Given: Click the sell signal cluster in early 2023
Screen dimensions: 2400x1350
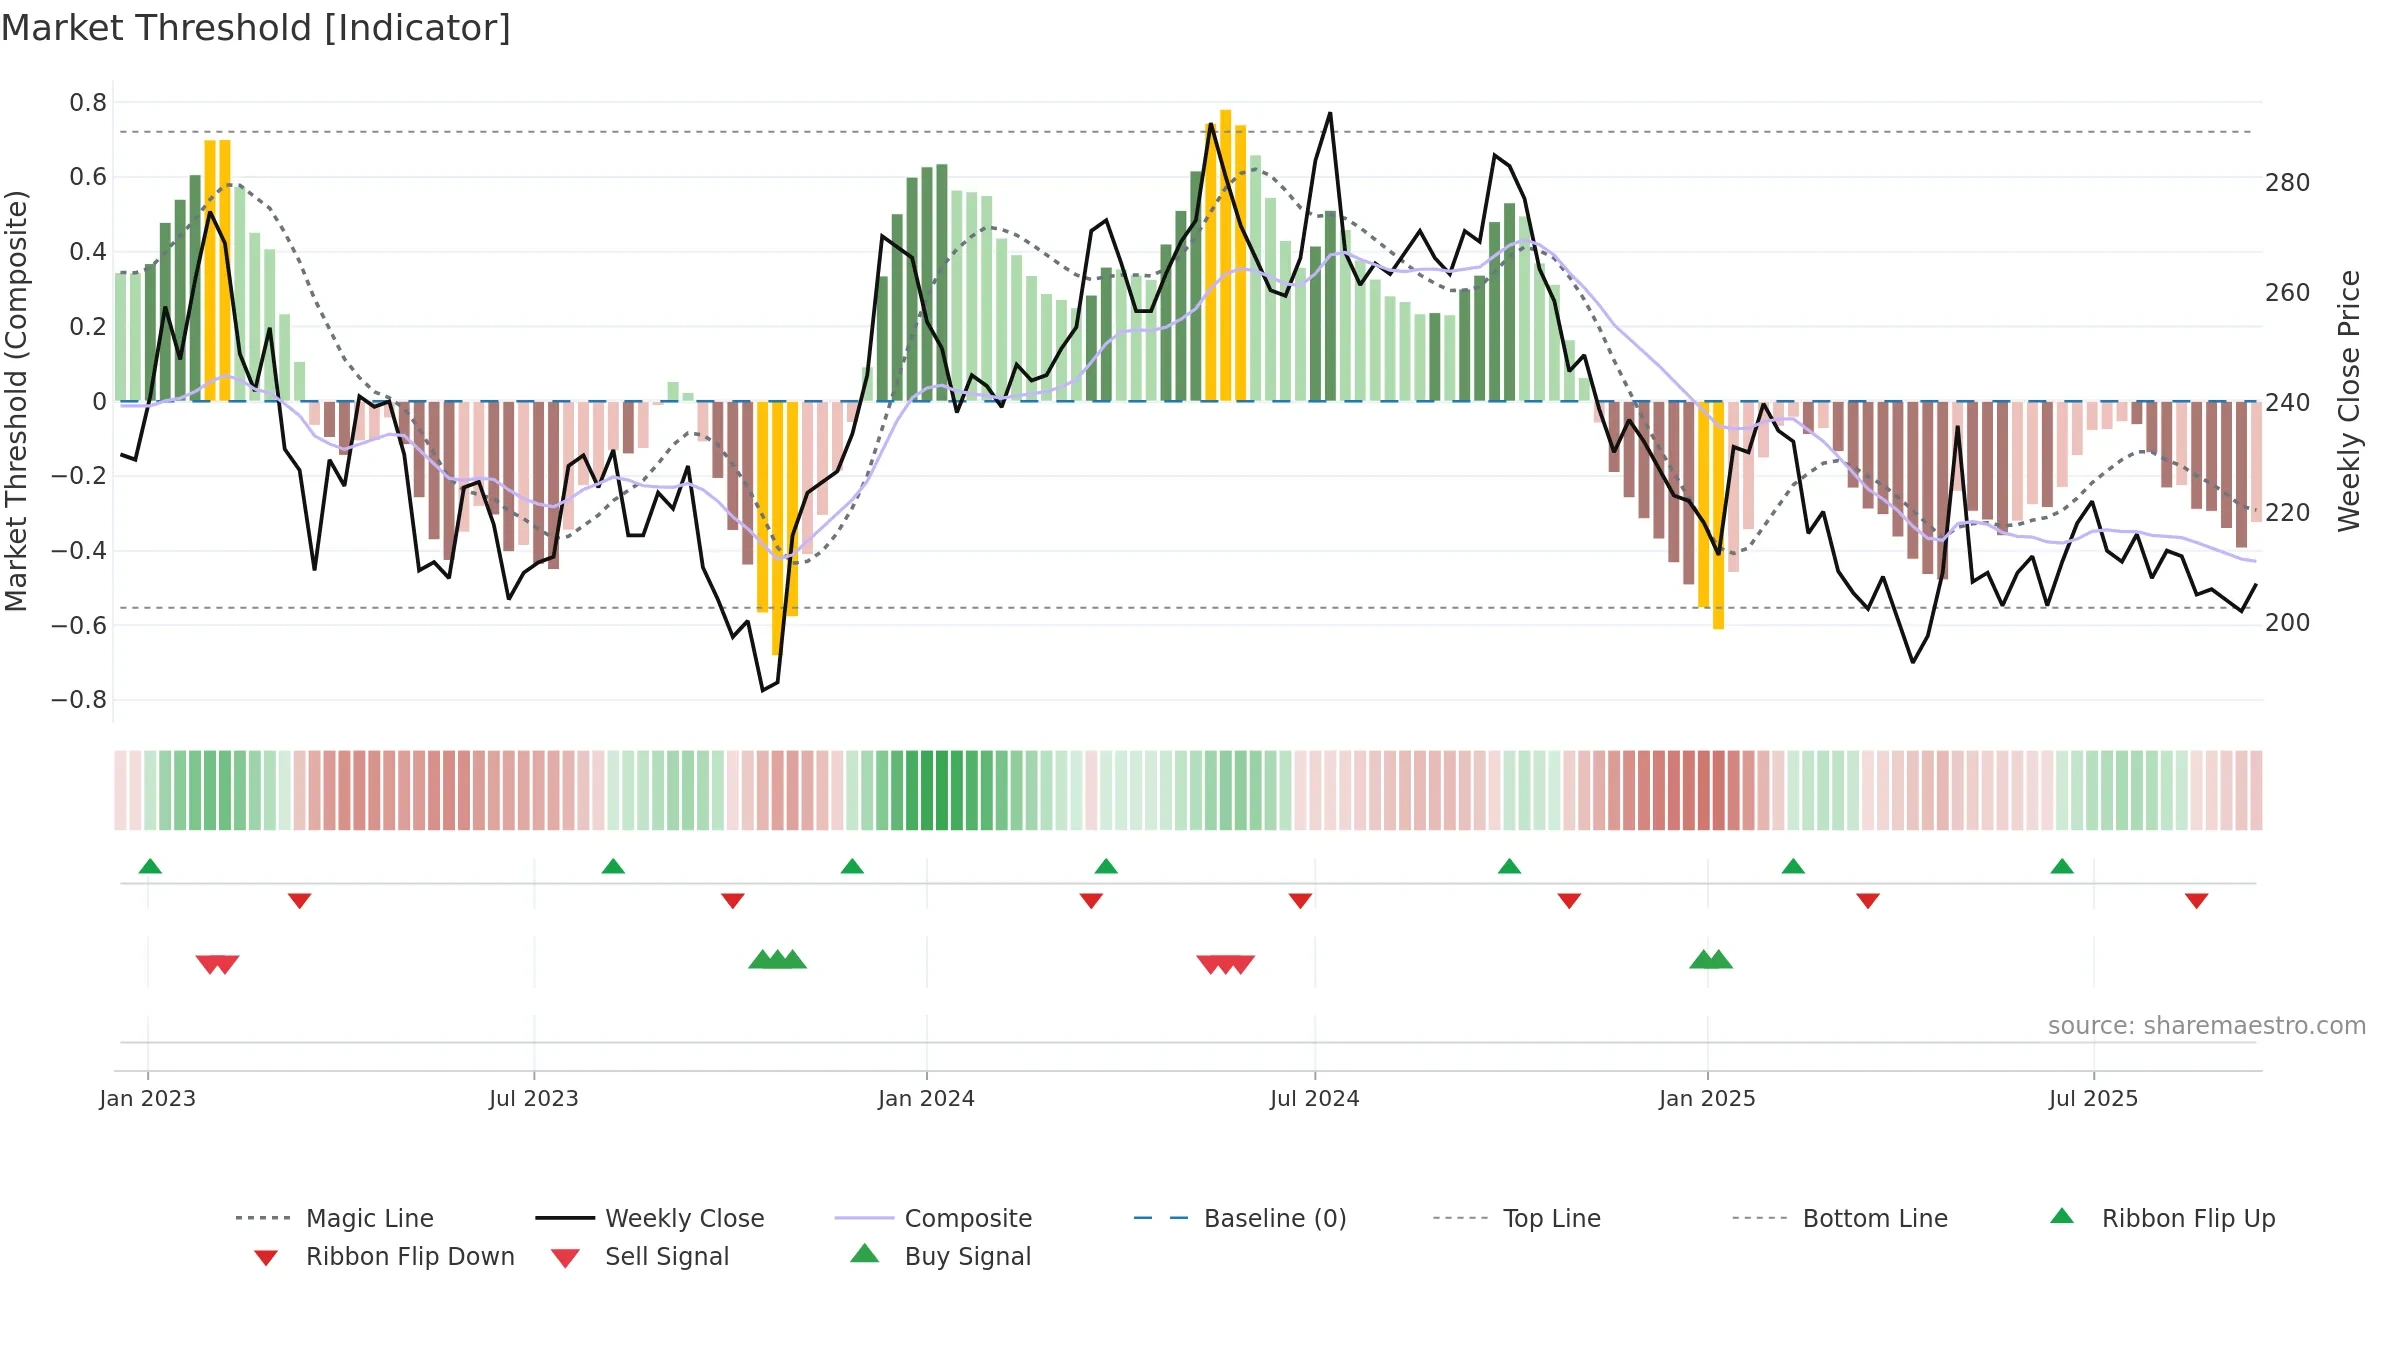Looking at the screenshot, I should tap(217, 964).
